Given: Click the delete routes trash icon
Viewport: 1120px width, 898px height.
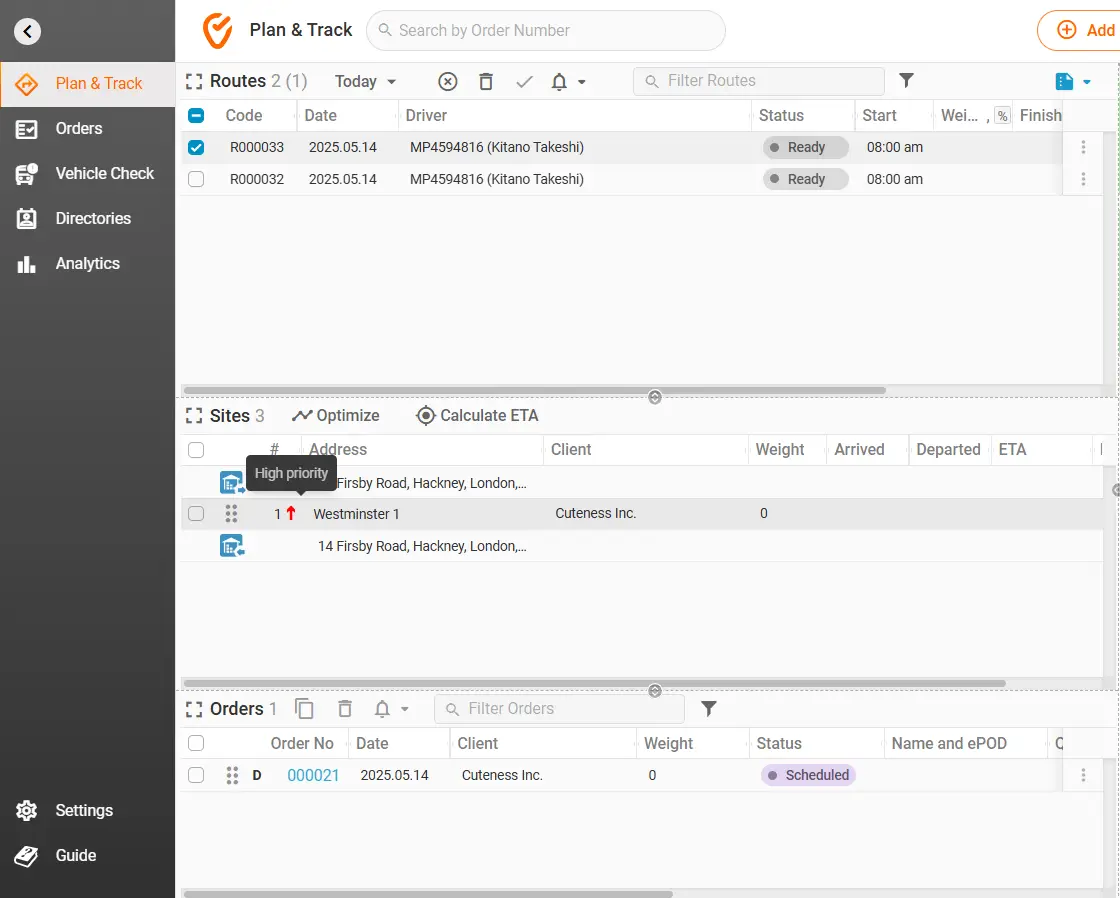Looking at the screenshot, I should pyautogui.click(x=486, y=82).
